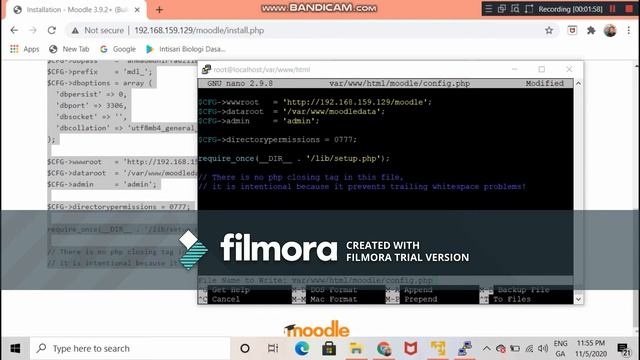Open McAfee from the taskbar

coord(411,349)
